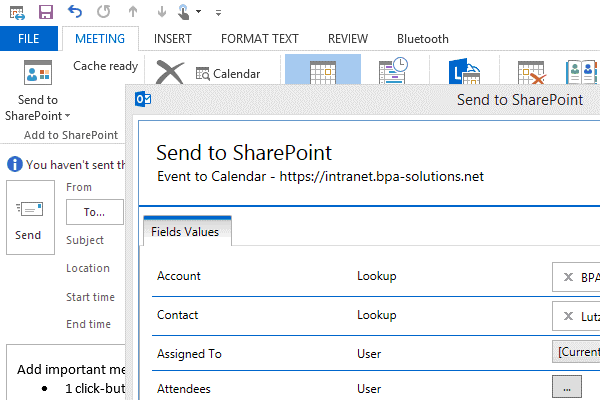Viewport: 600px width, 400px height.
Task: Select the Fields Values tab
Action: 187,232
